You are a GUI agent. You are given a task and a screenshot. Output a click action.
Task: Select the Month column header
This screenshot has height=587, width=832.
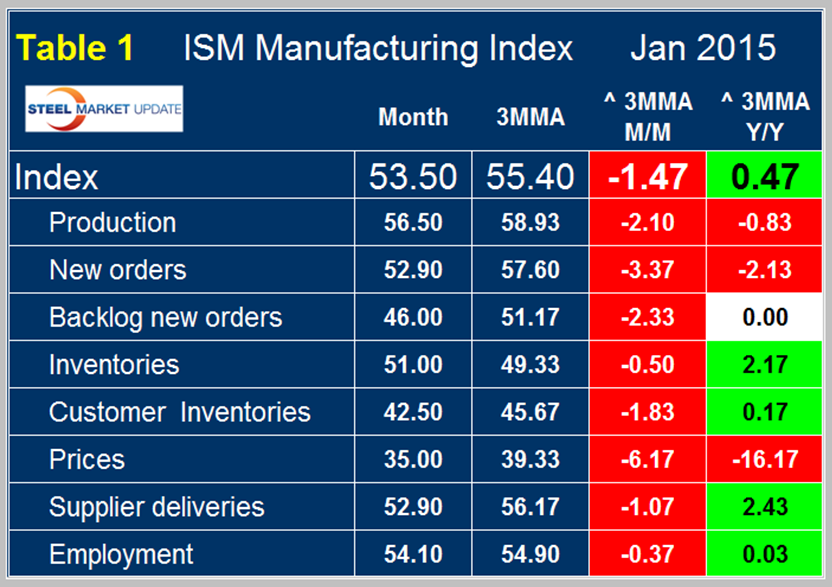coord(413,117)
